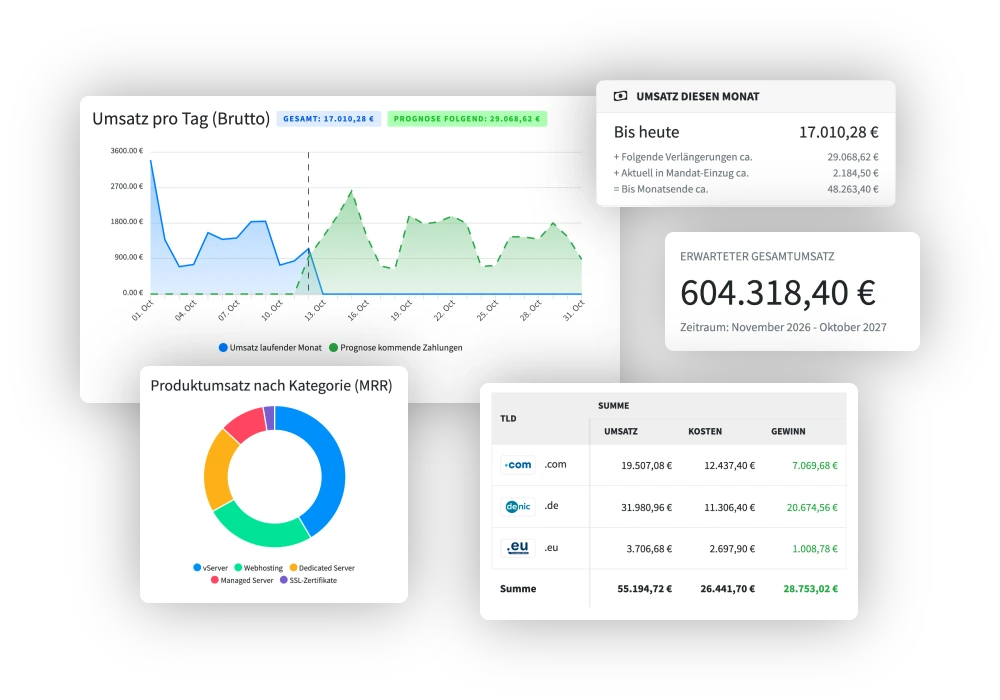This screenshot has height=700, width=1000.
Task: Click the 13. Oct label on the chart axis
Action: click(x=315, y=310)
